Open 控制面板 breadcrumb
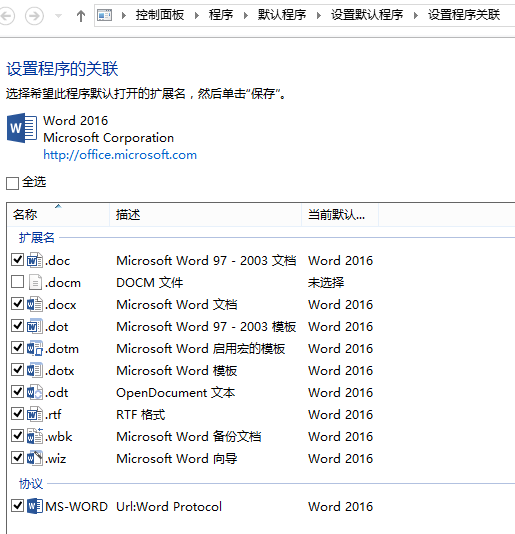Viewport: 515px width, 534px height. click(160, 15)
